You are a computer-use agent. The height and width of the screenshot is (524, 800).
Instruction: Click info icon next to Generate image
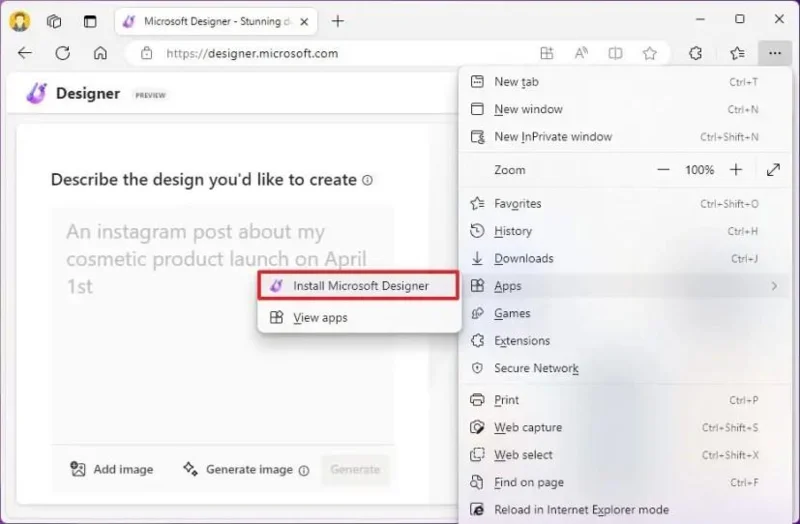click(x=304, y=470)
